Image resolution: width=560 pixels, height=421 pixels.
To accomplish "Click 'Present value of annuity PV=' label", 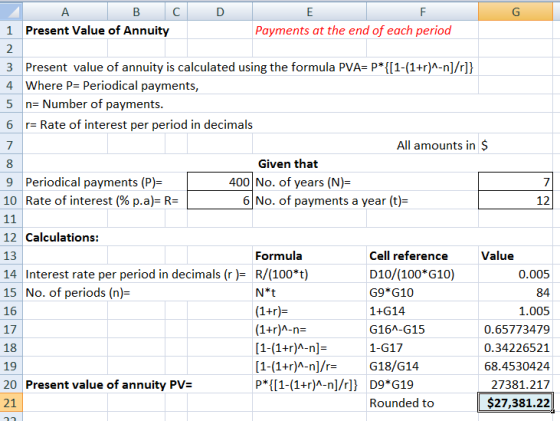I will click(x=109, y=385).
